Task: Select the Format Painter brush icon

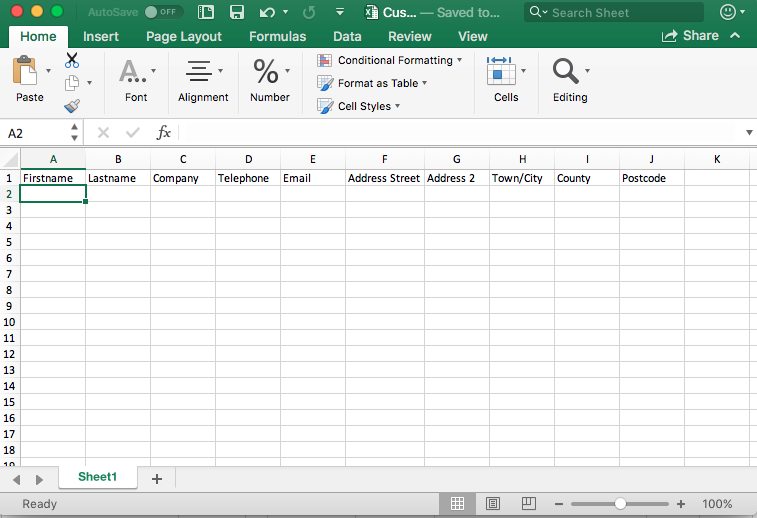Action: pyautogui.click(x=72, y=106)
